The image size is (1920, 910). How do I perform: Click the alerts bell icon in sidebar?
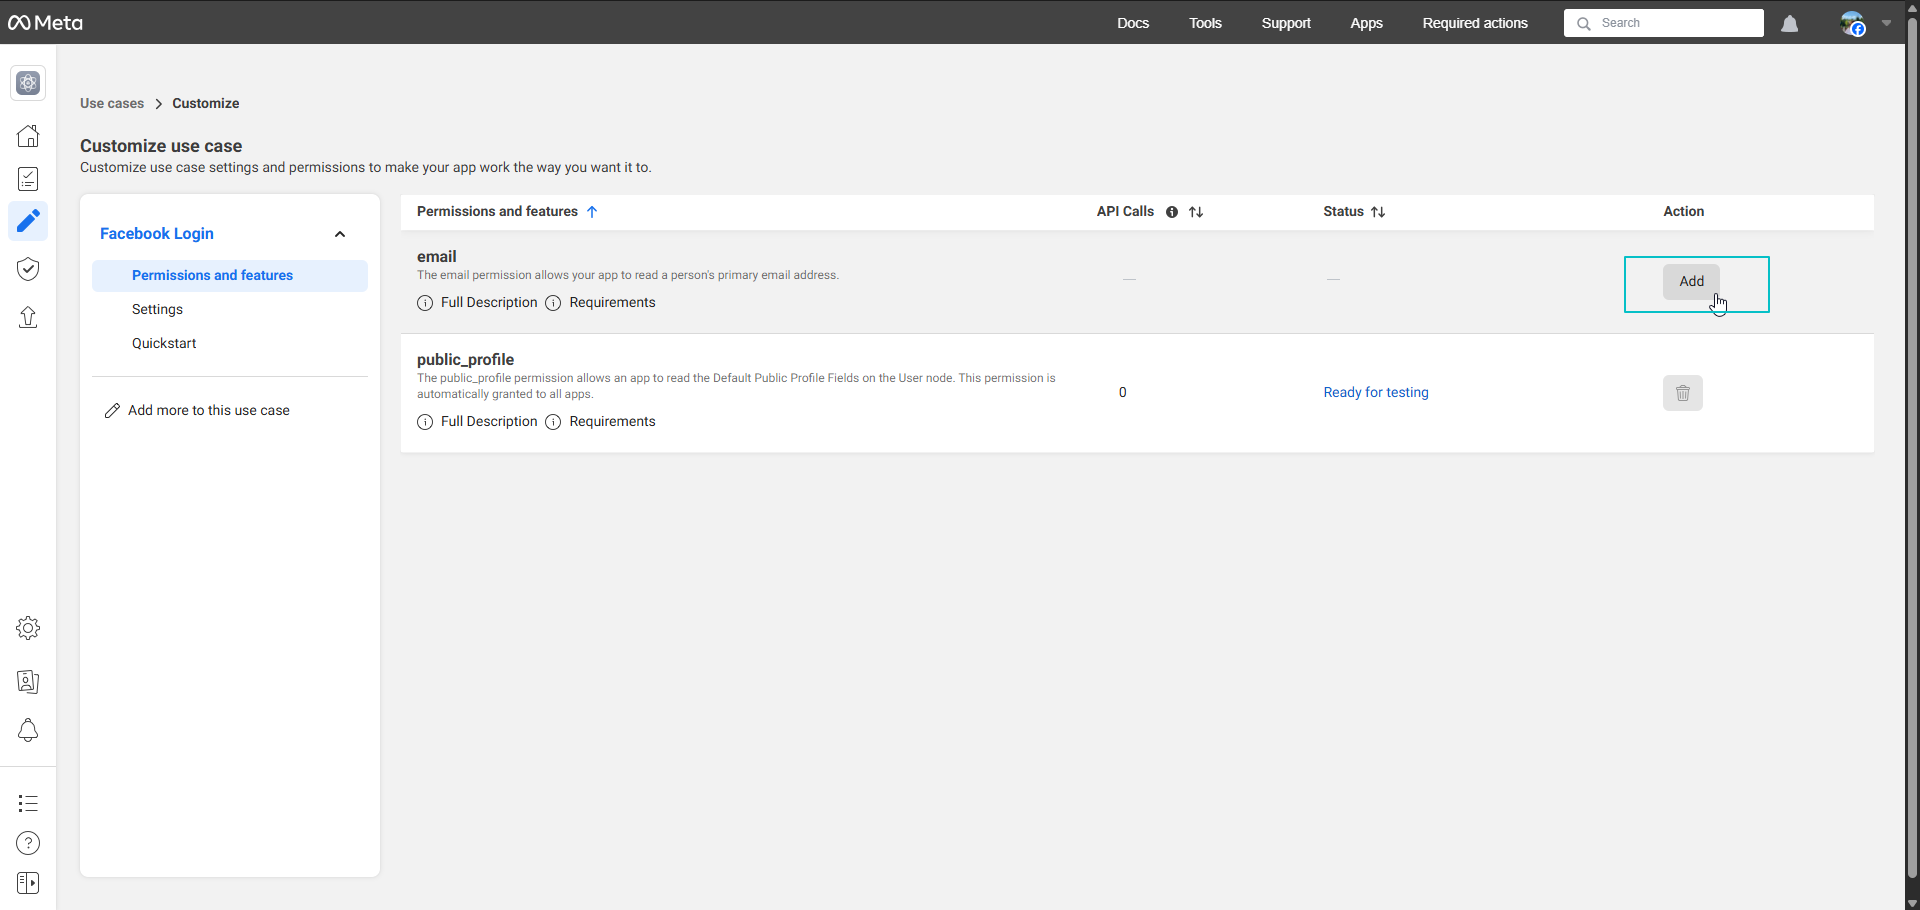(28, 731)
